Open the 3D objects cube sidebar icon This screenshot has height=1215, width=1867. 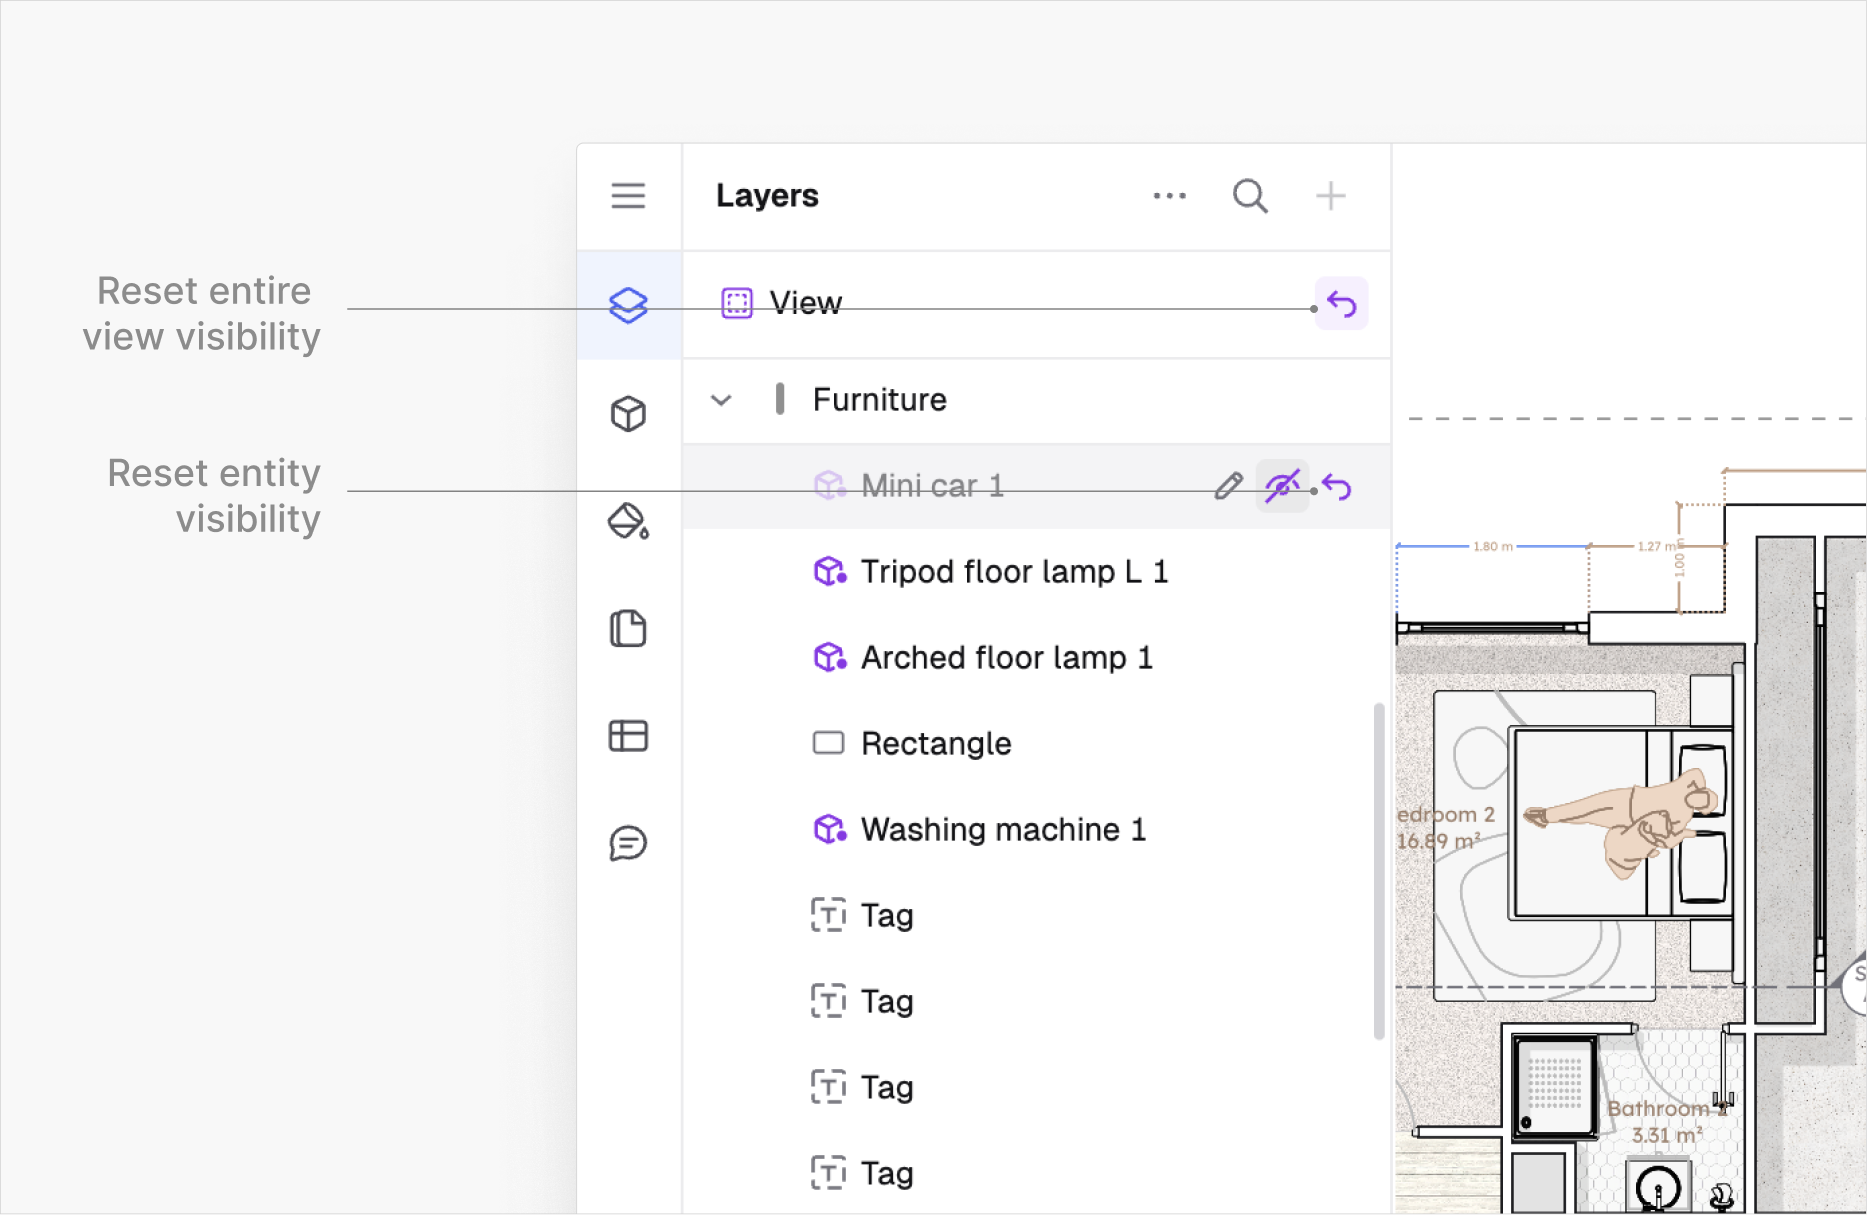point(628,413)
